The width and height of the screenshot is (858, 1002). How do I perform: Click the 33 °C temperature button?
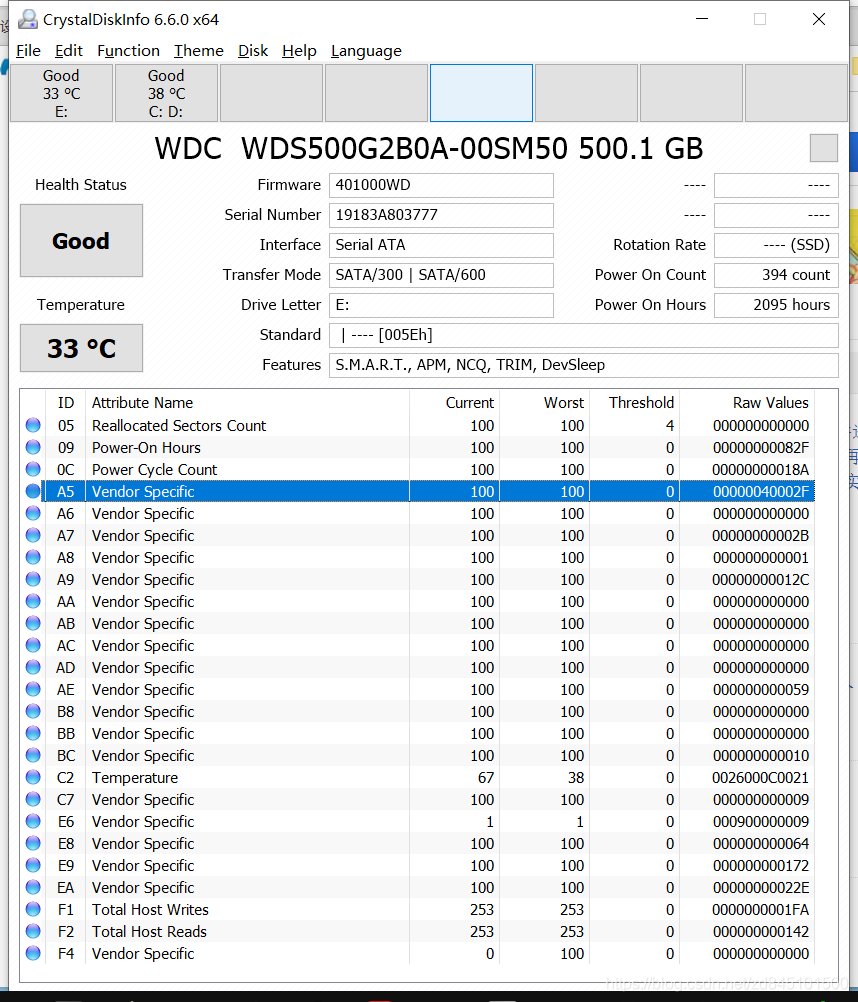click(81, 348)
